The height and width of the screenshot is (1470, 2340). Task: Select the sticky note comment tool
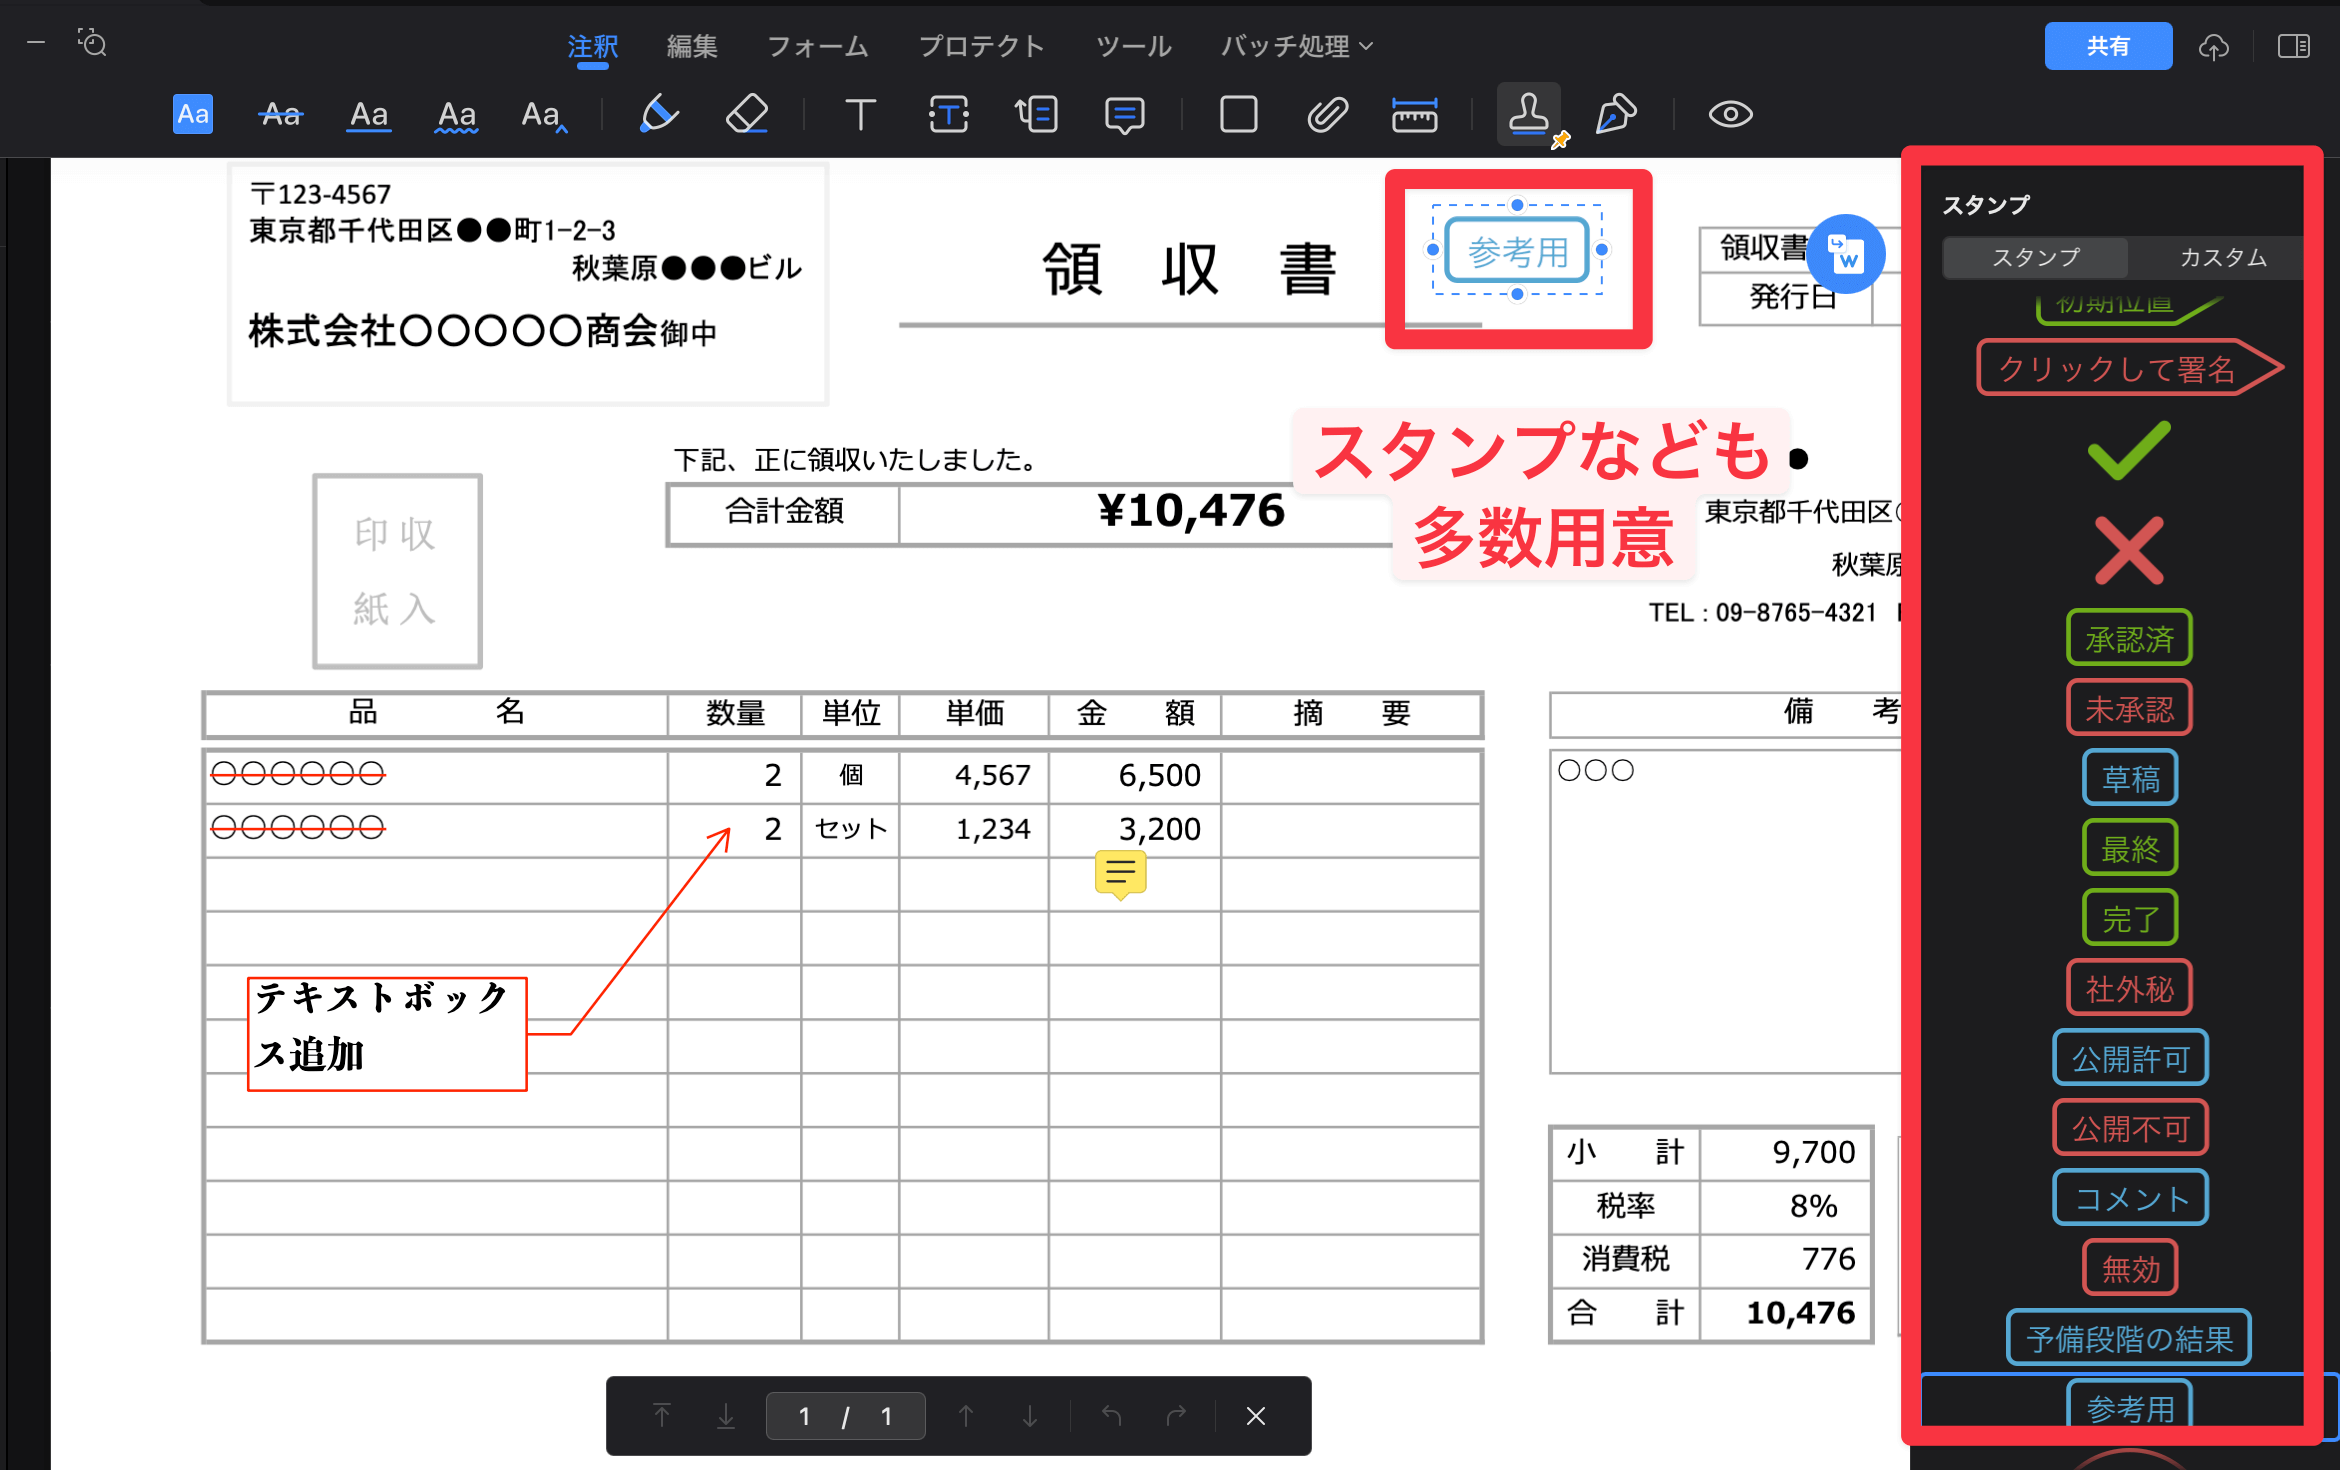[1125, 115]
